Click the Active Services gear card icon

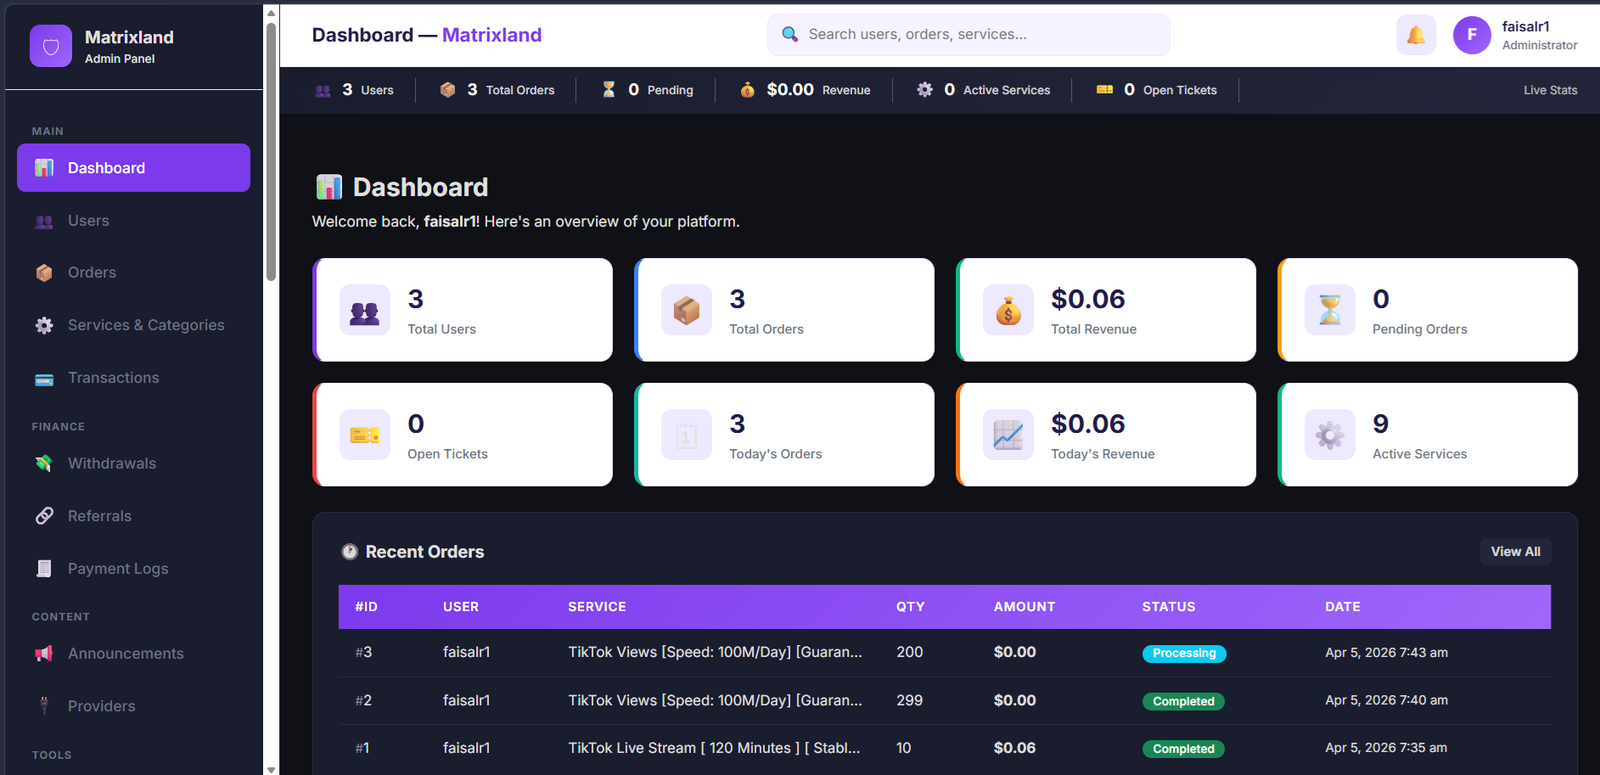(1329, 435)
